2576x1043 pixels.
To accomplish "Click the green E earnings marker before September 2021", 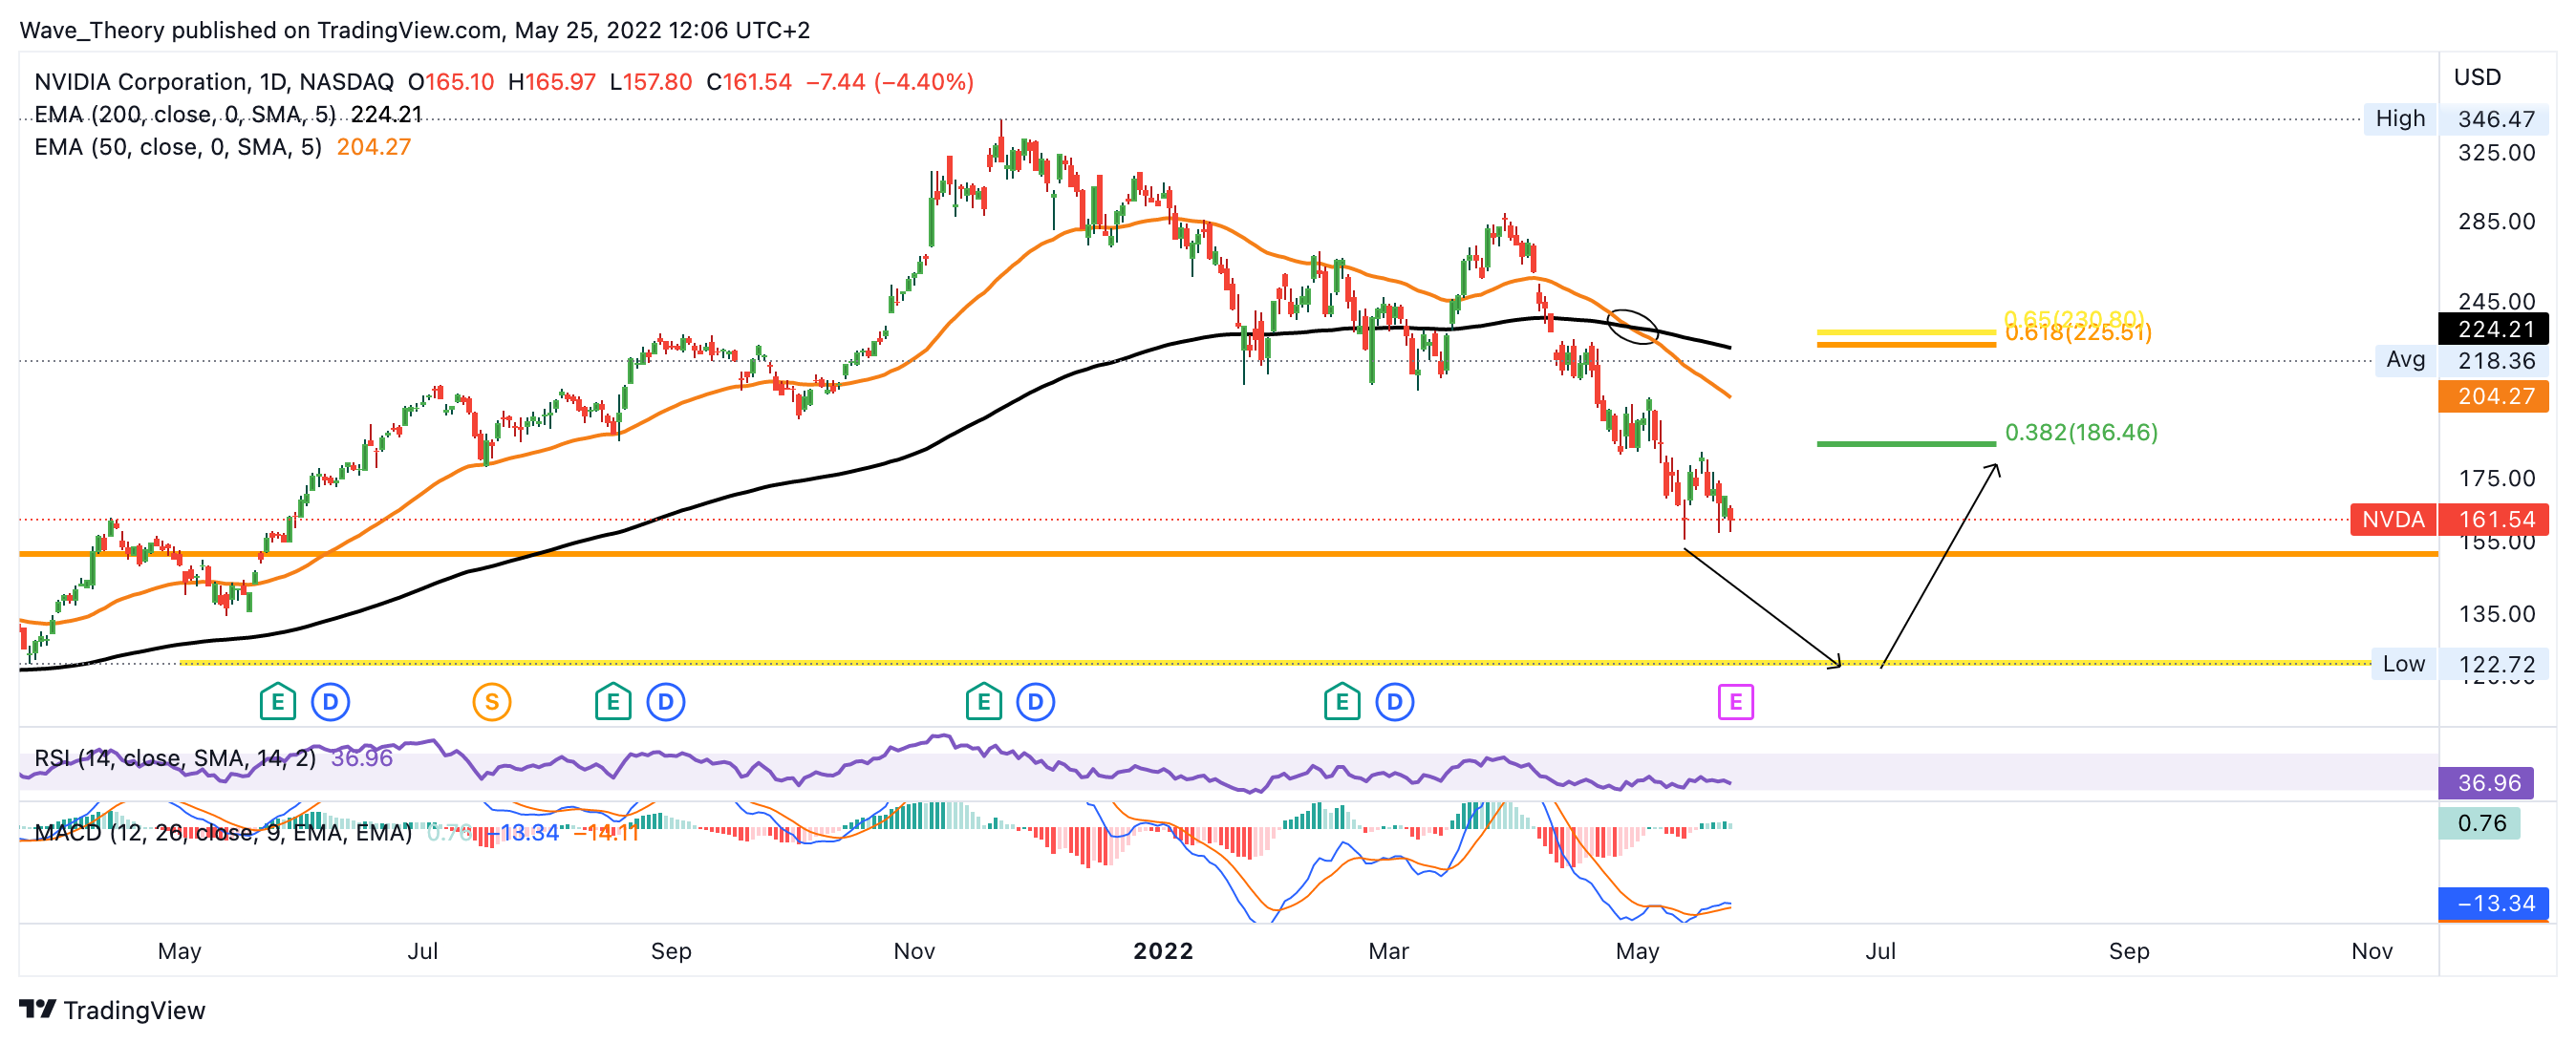I will click(613, 702).
